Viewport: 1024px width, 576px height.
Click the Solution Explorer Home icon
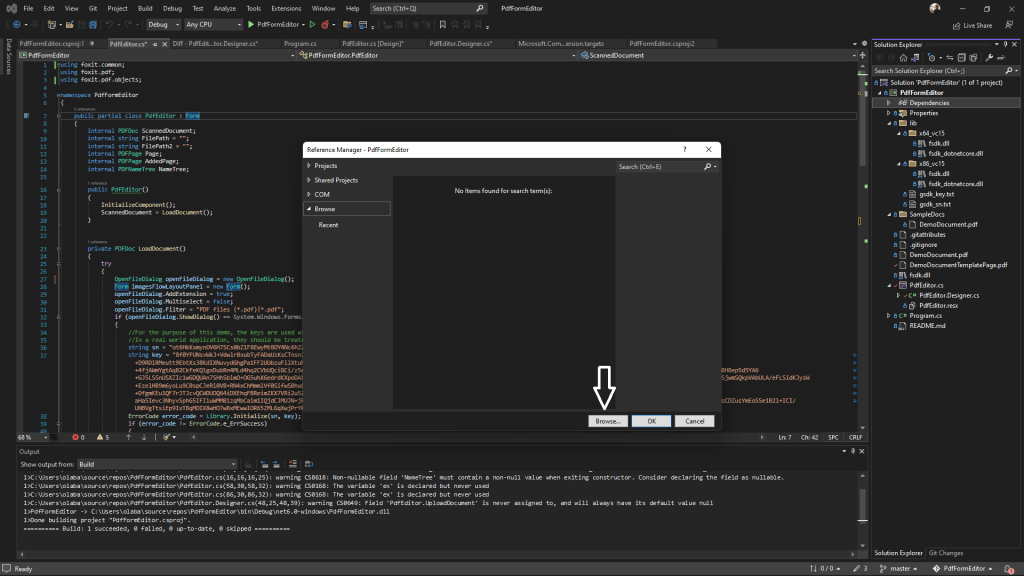pyautogui.click(x=903, y=57)
